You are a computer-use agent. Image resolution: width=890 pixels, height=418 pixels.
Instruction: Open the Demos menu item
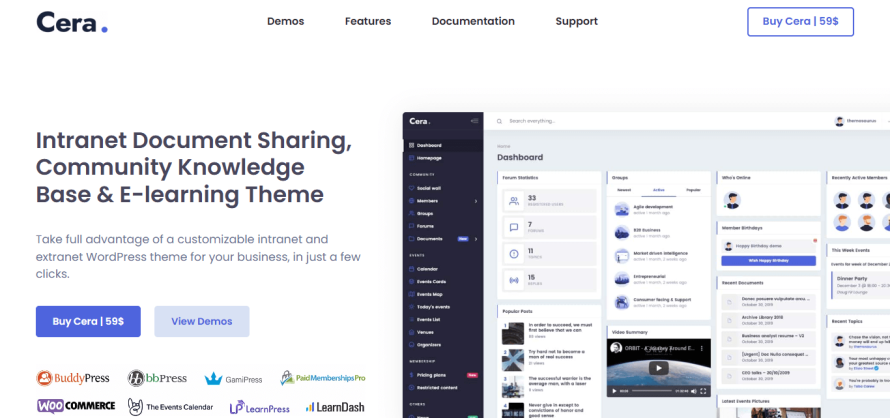coord(286,21)
